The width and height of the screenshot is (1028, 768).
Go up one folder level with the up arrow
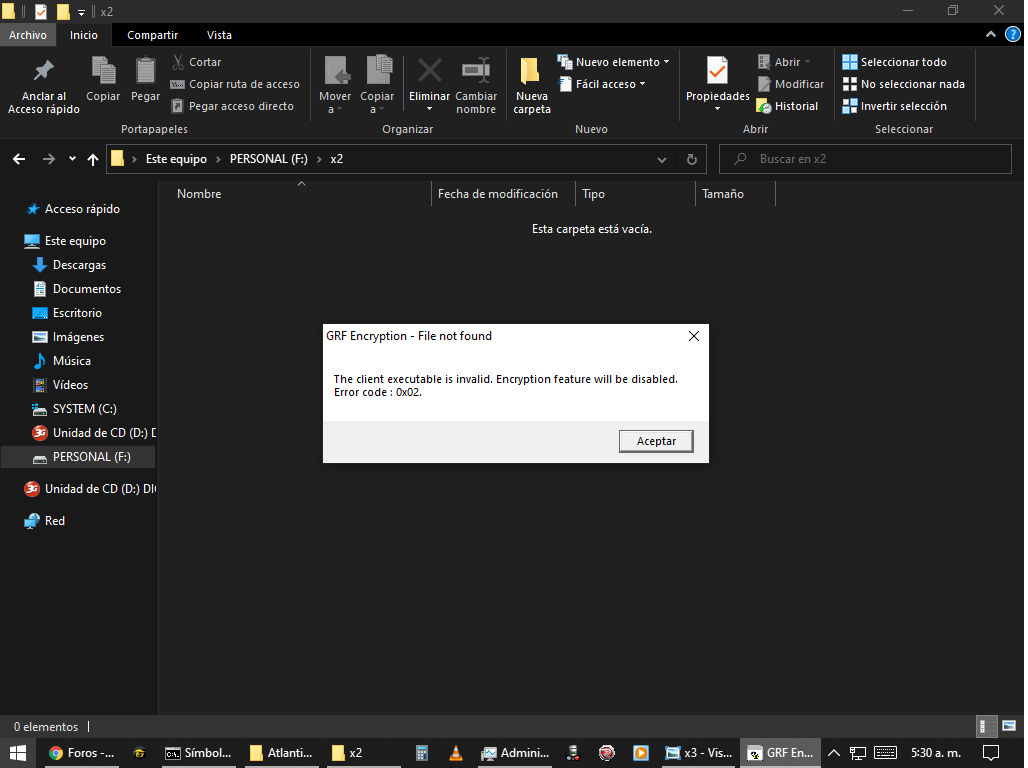click(93, 159)
